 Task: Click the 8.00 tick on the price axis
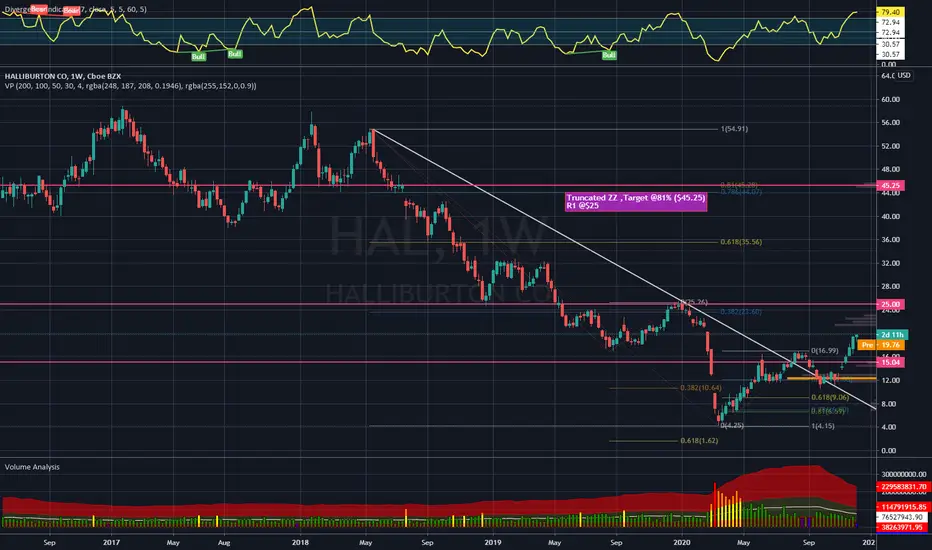point(890,404)
